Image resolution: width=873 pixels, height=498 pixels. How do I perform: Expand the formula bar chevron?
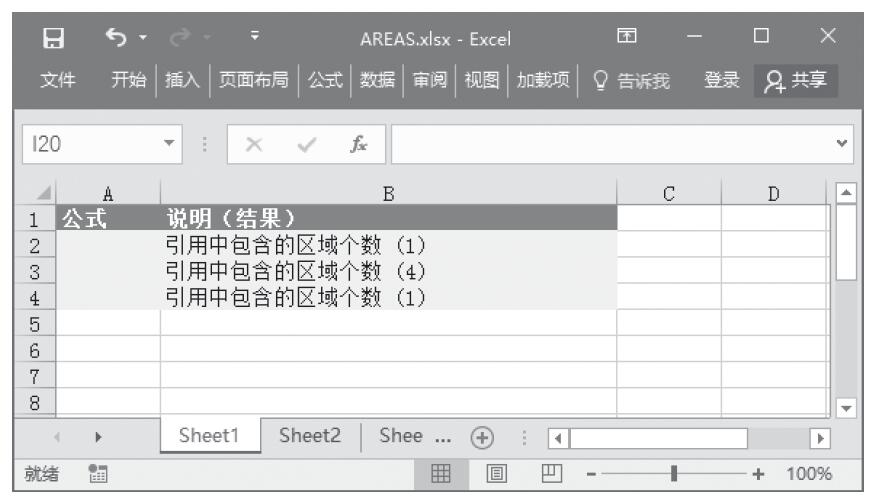point(849,146)
